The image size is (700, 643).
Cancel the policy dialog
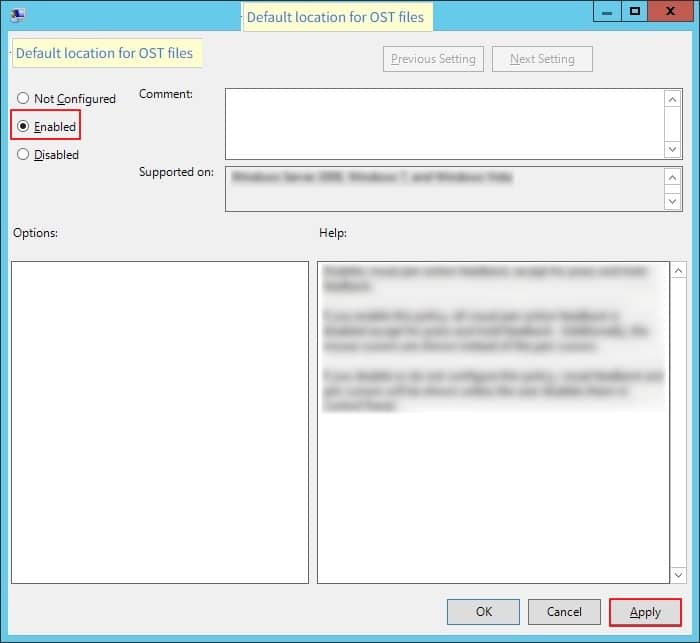(564, 612)
